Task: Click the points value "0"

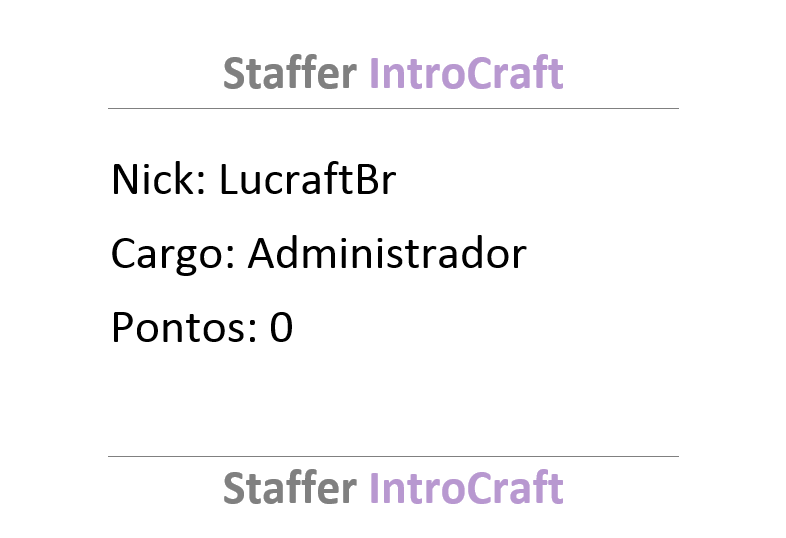Action: [281, 327]
